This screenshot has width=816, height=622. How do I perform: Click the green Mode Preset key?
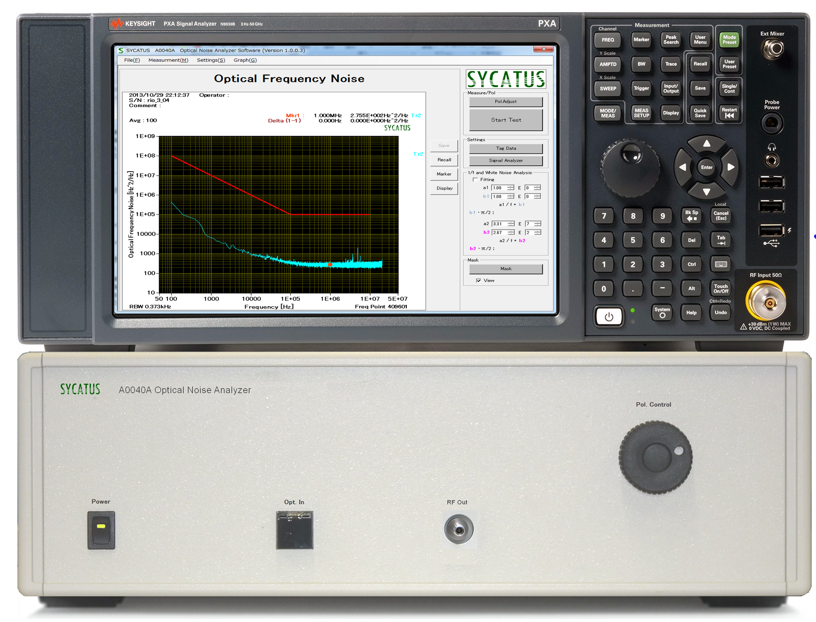[x=730, y=40]
